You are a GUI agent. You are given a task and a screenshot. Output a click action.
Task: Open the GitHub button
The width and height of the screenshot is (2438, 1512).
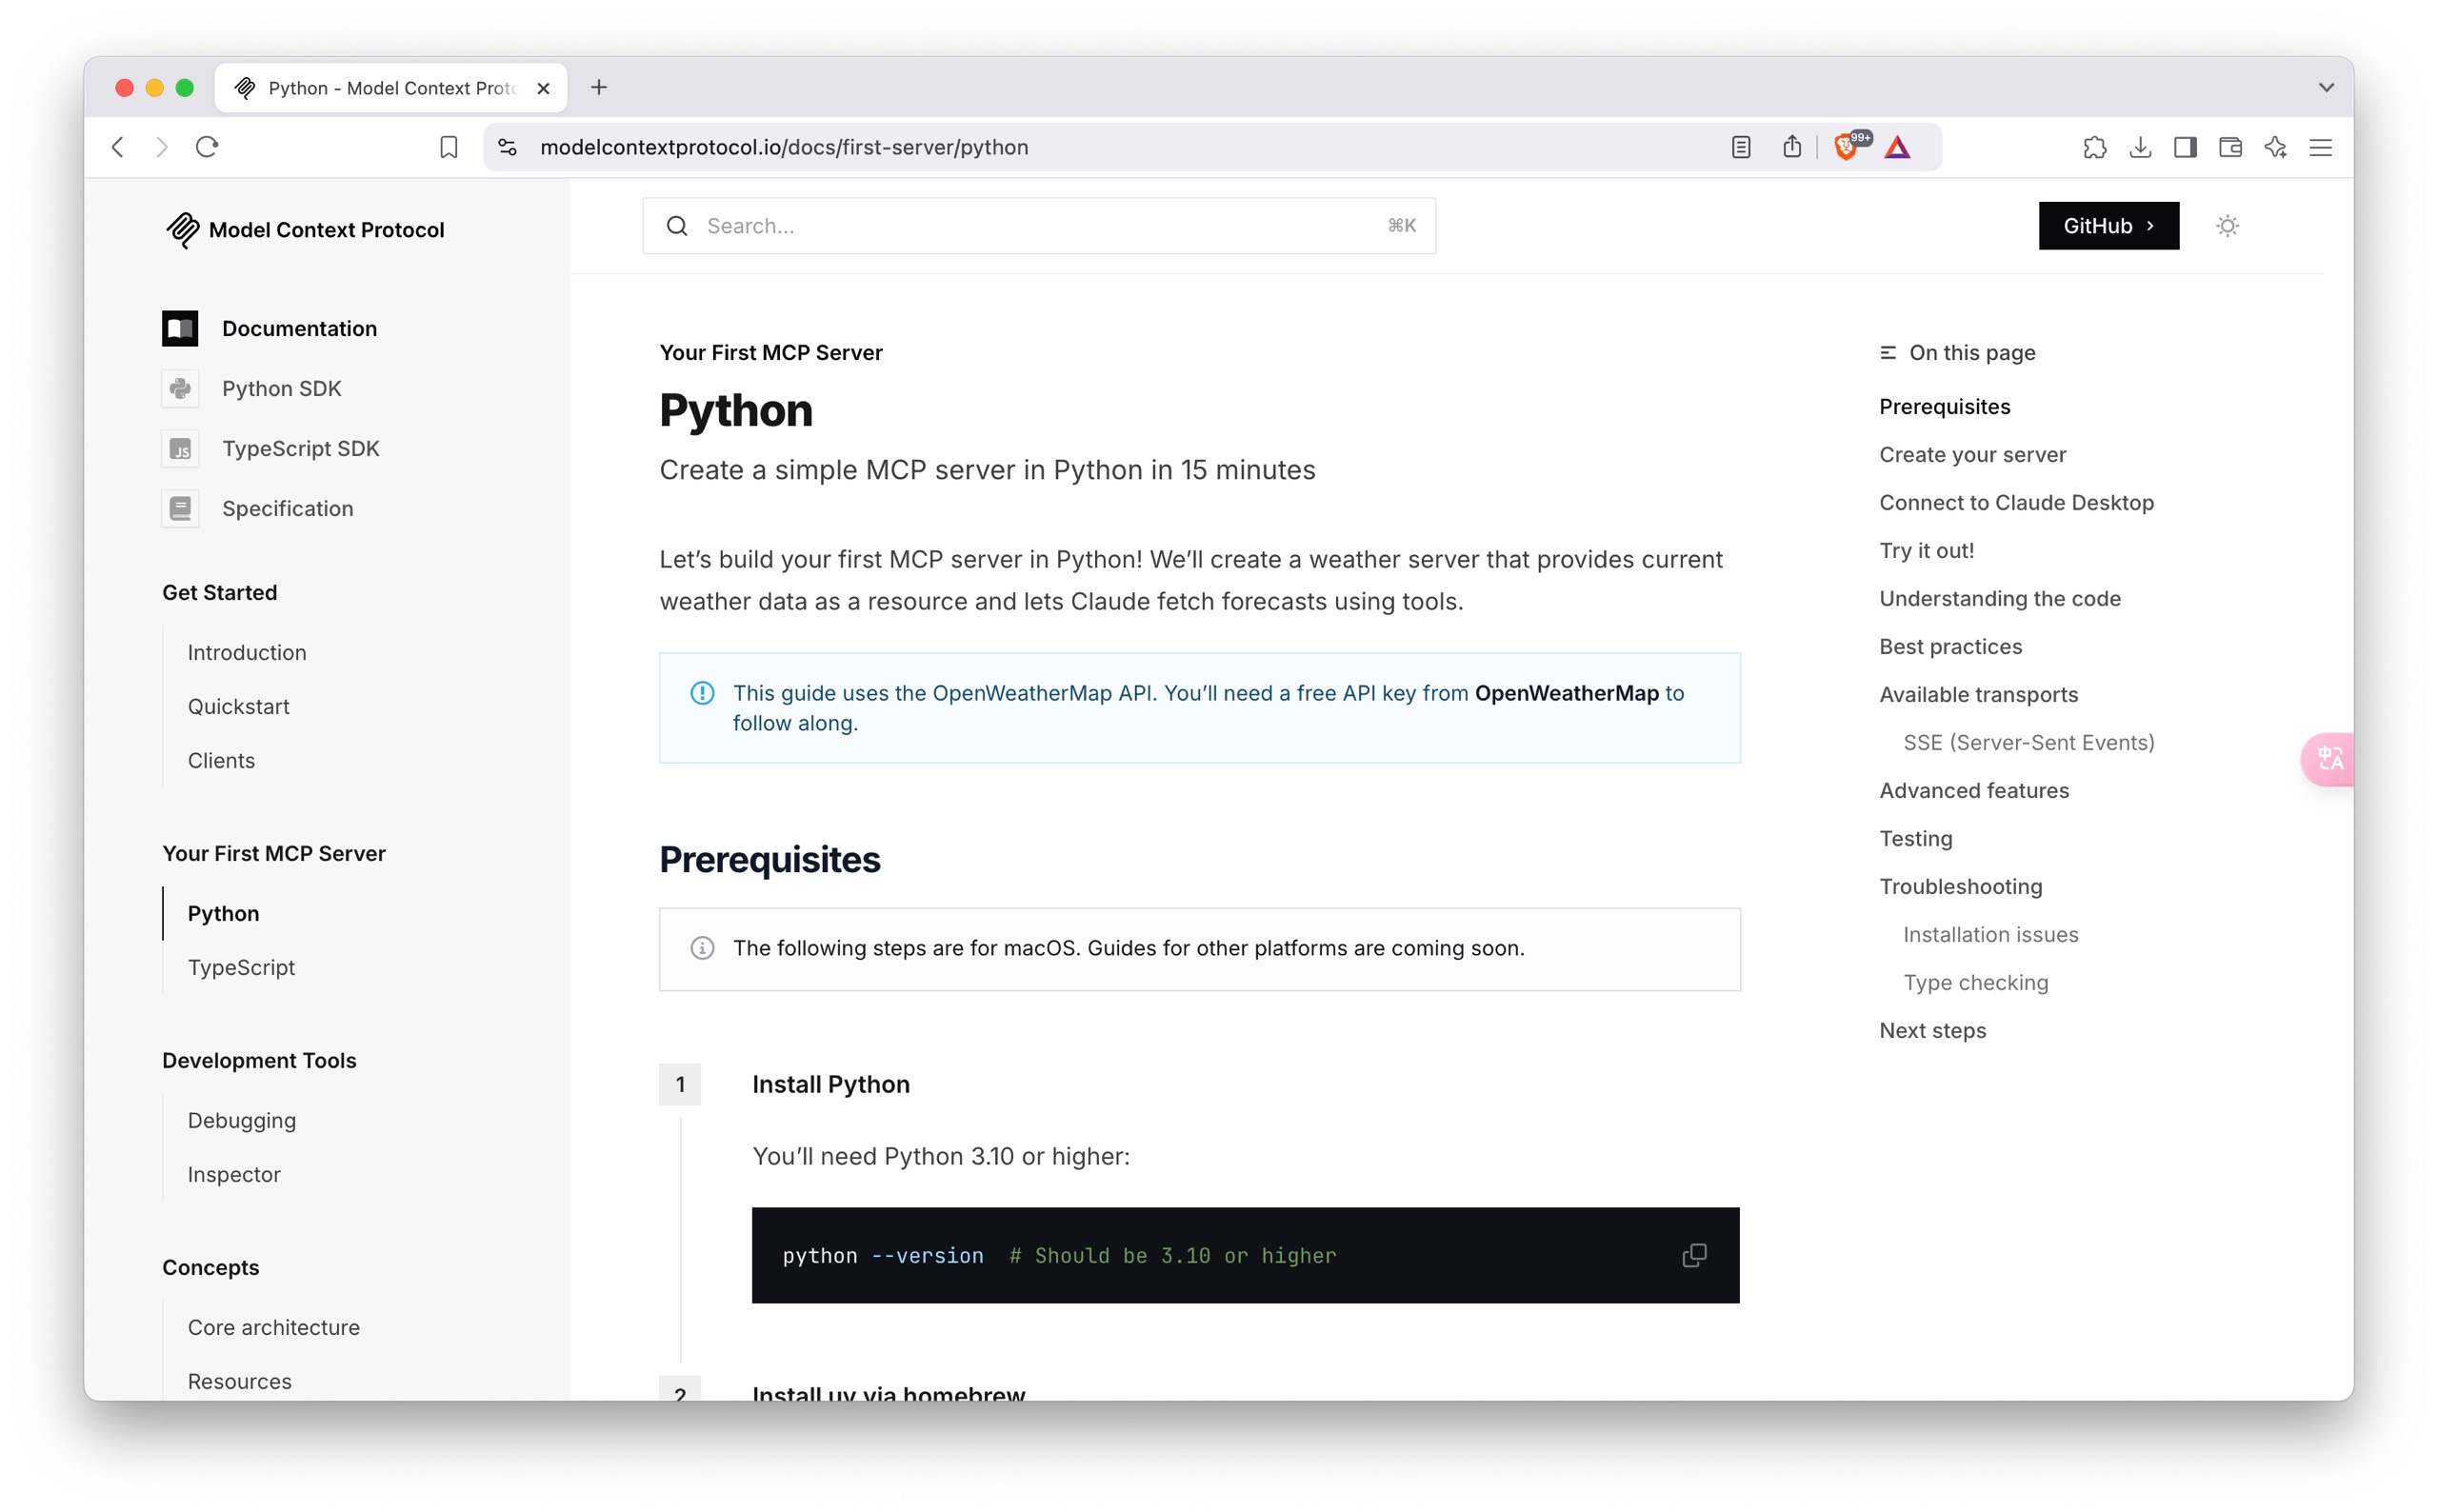coord(2108,226)
